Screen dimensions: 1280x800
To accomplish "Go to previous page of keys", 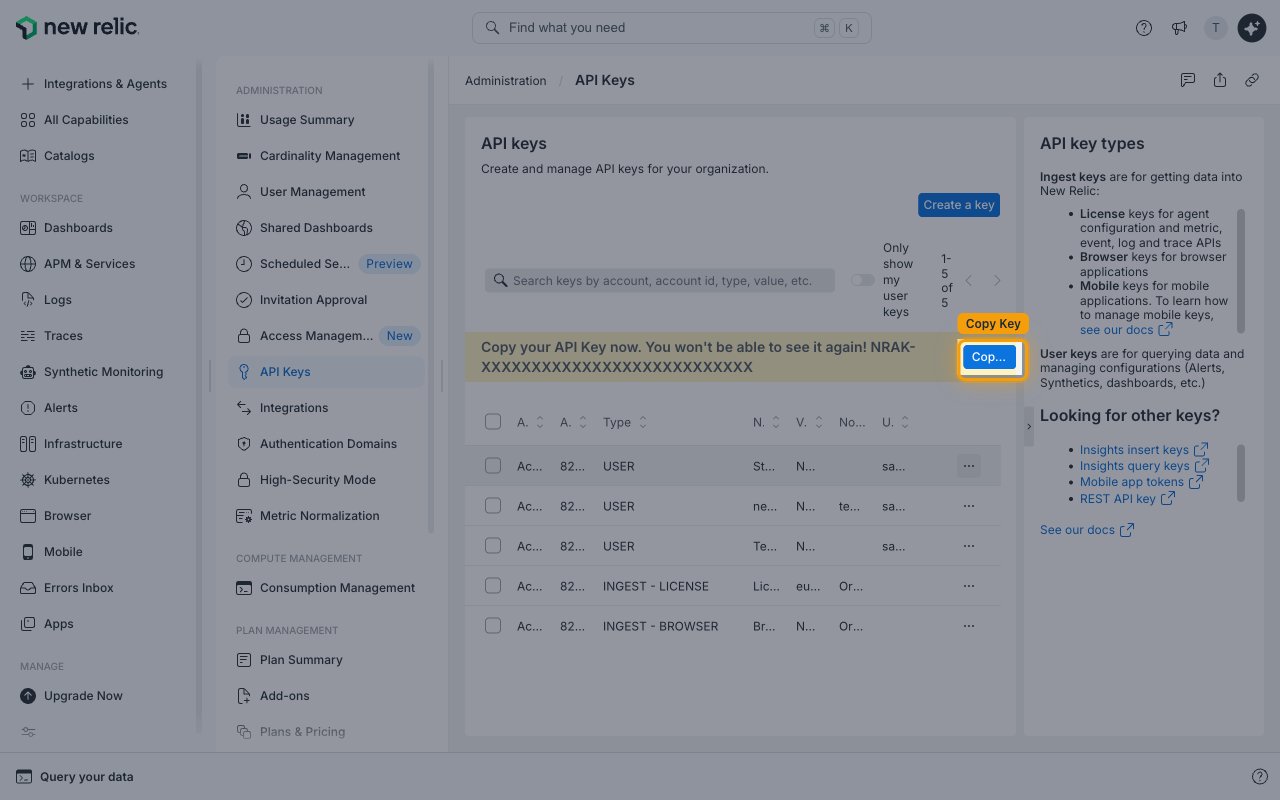I will pyautogui.click(x=969, y=281).
